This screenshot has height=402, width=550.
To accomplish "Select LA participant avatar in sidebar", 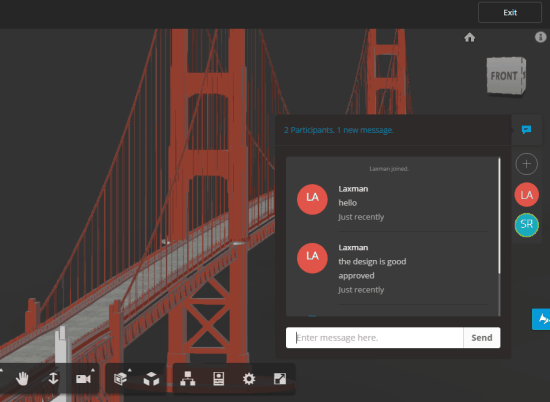I will 526,195.
